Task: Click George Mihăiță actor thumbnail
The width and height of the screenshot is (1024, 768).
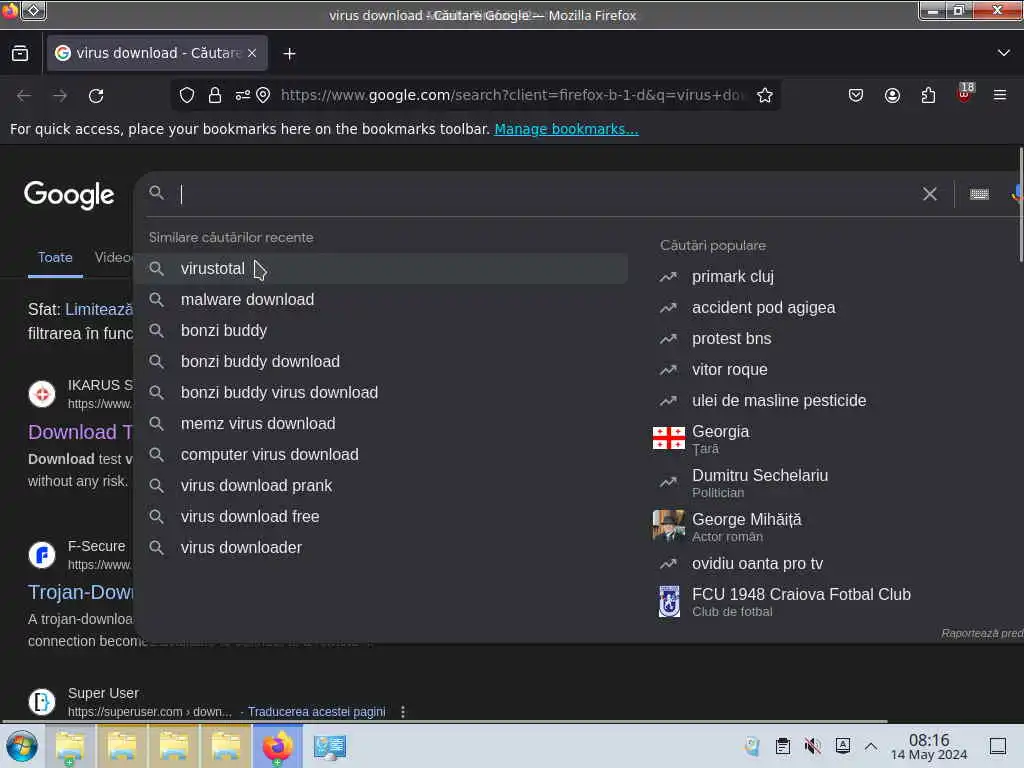Action: click(669, 526)
